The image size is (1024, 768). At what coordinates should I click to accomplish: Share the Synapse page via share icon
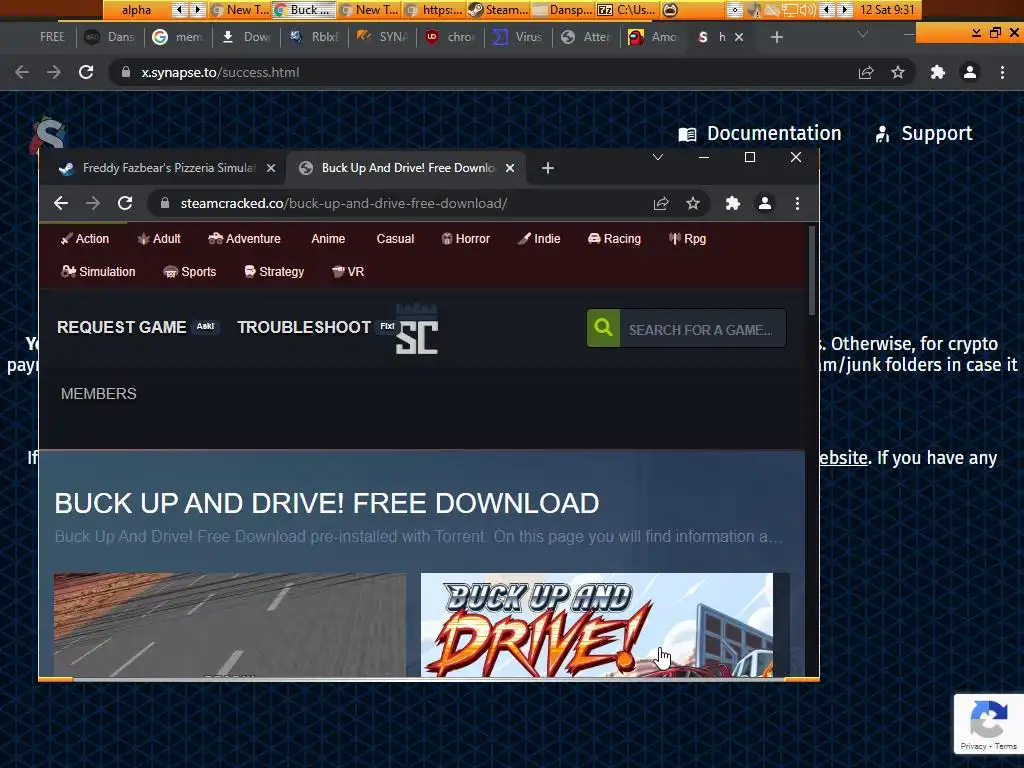[866, 72]
